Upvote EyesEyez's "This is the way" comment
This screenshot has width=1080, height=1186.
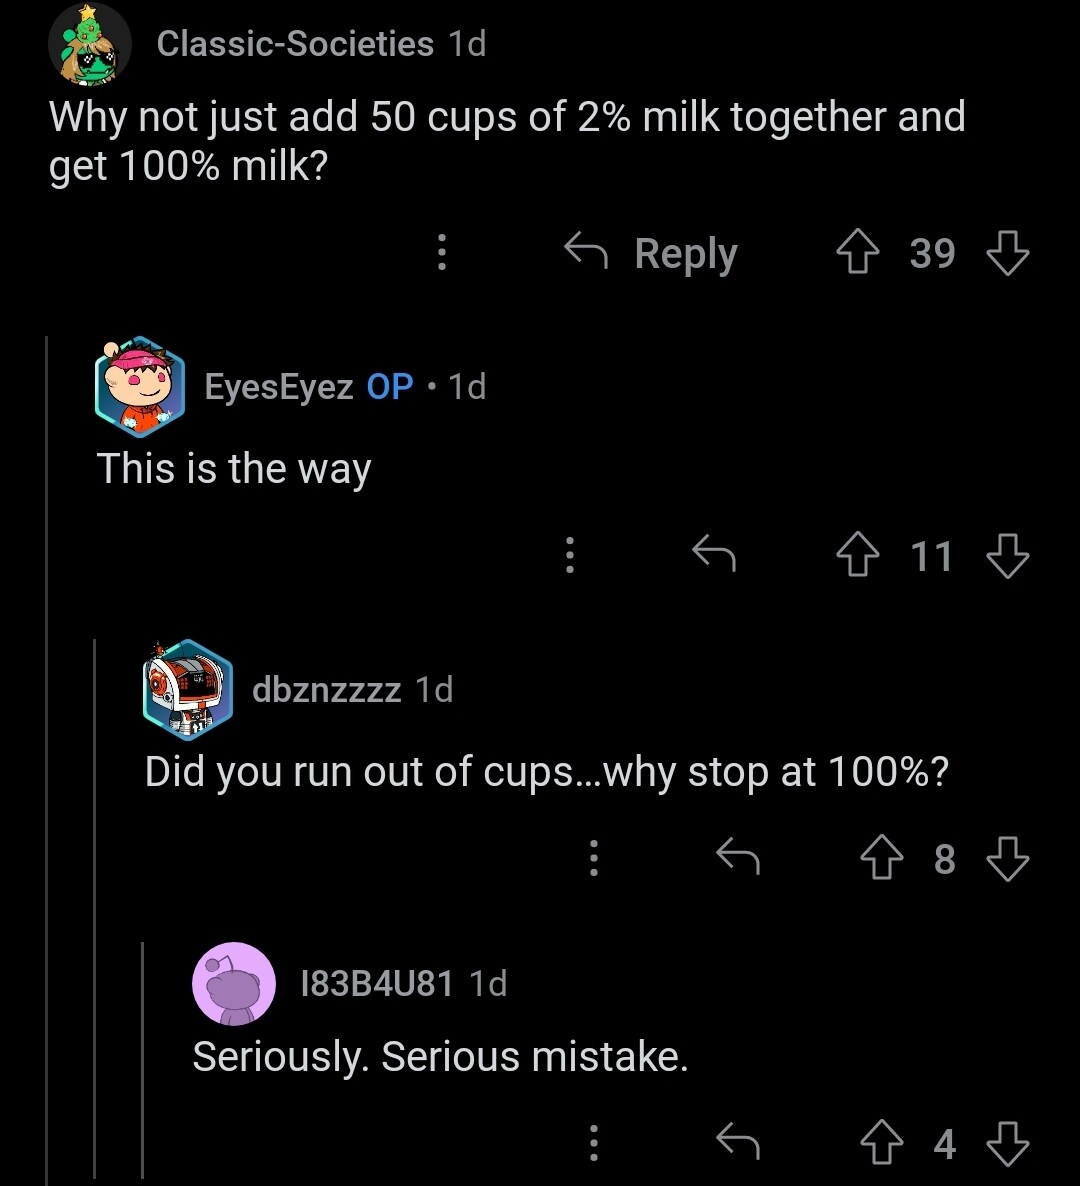coord(857,556)
